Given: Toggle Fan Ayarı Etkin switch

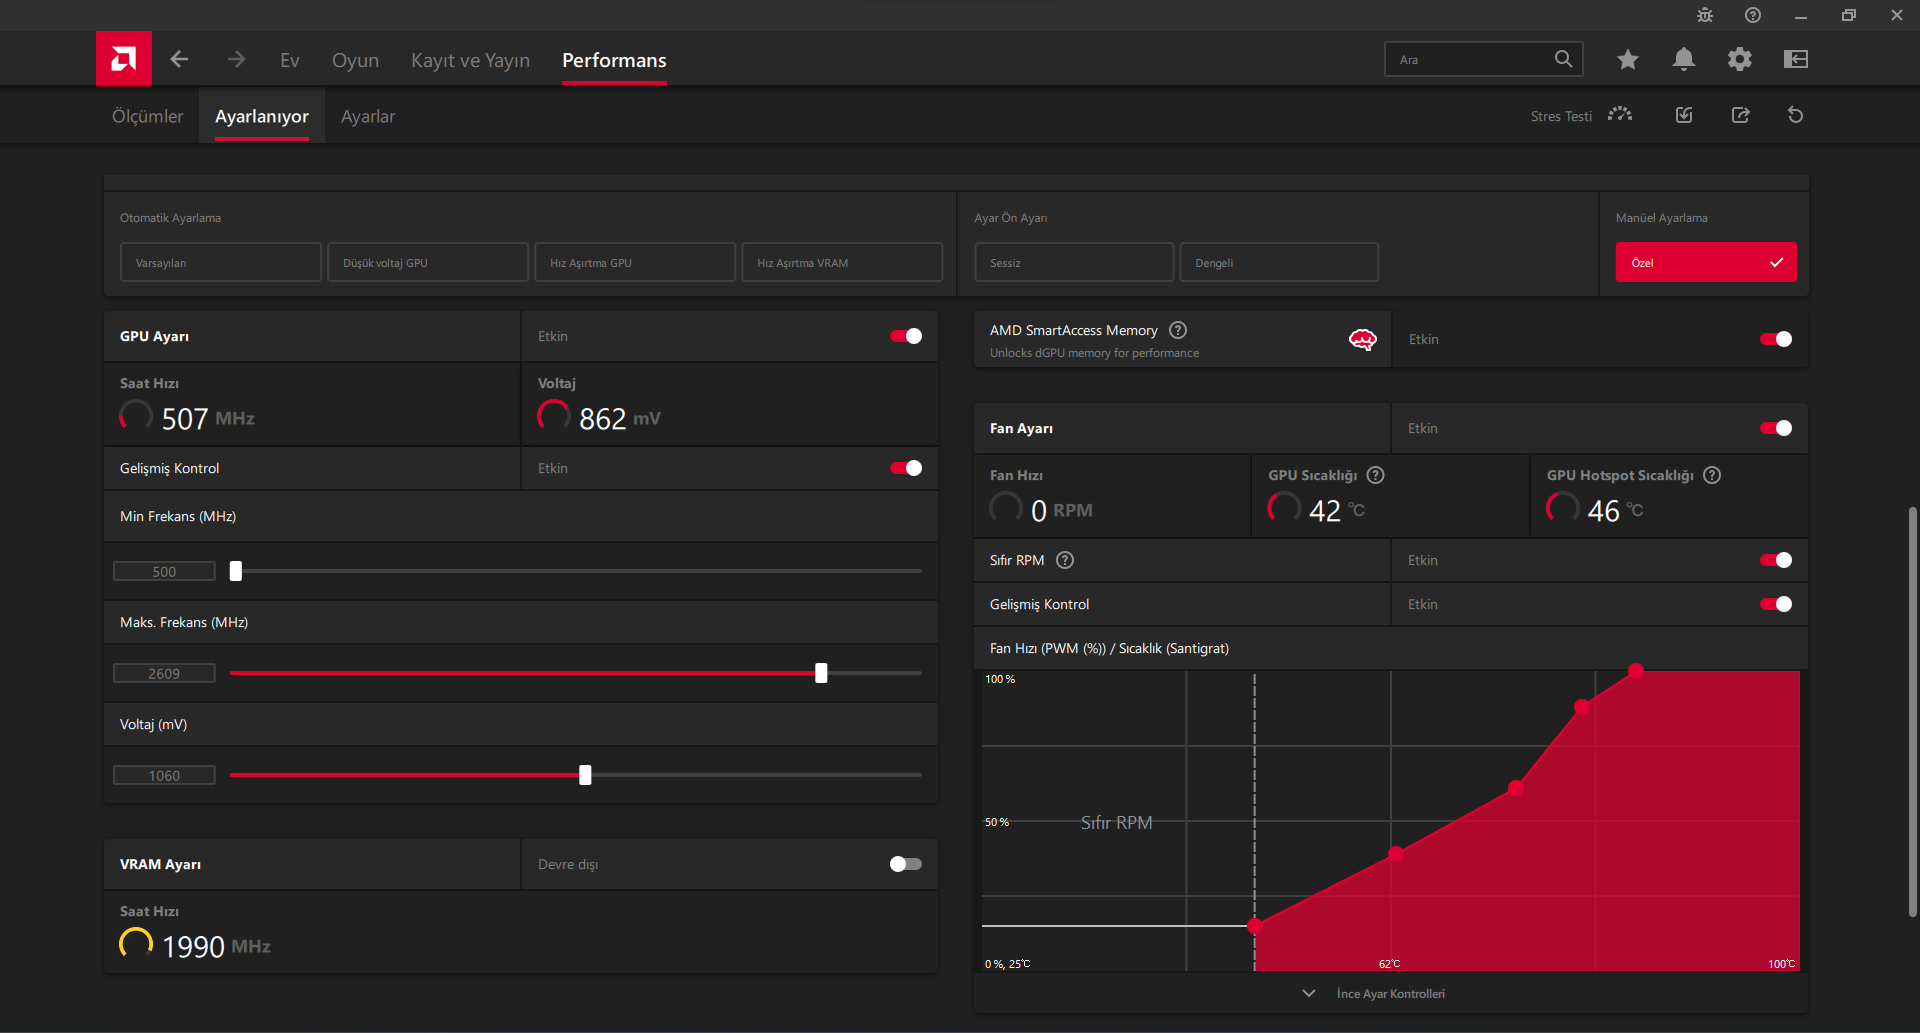Looking at the screenshot, I should click(x=1776, y=428).
